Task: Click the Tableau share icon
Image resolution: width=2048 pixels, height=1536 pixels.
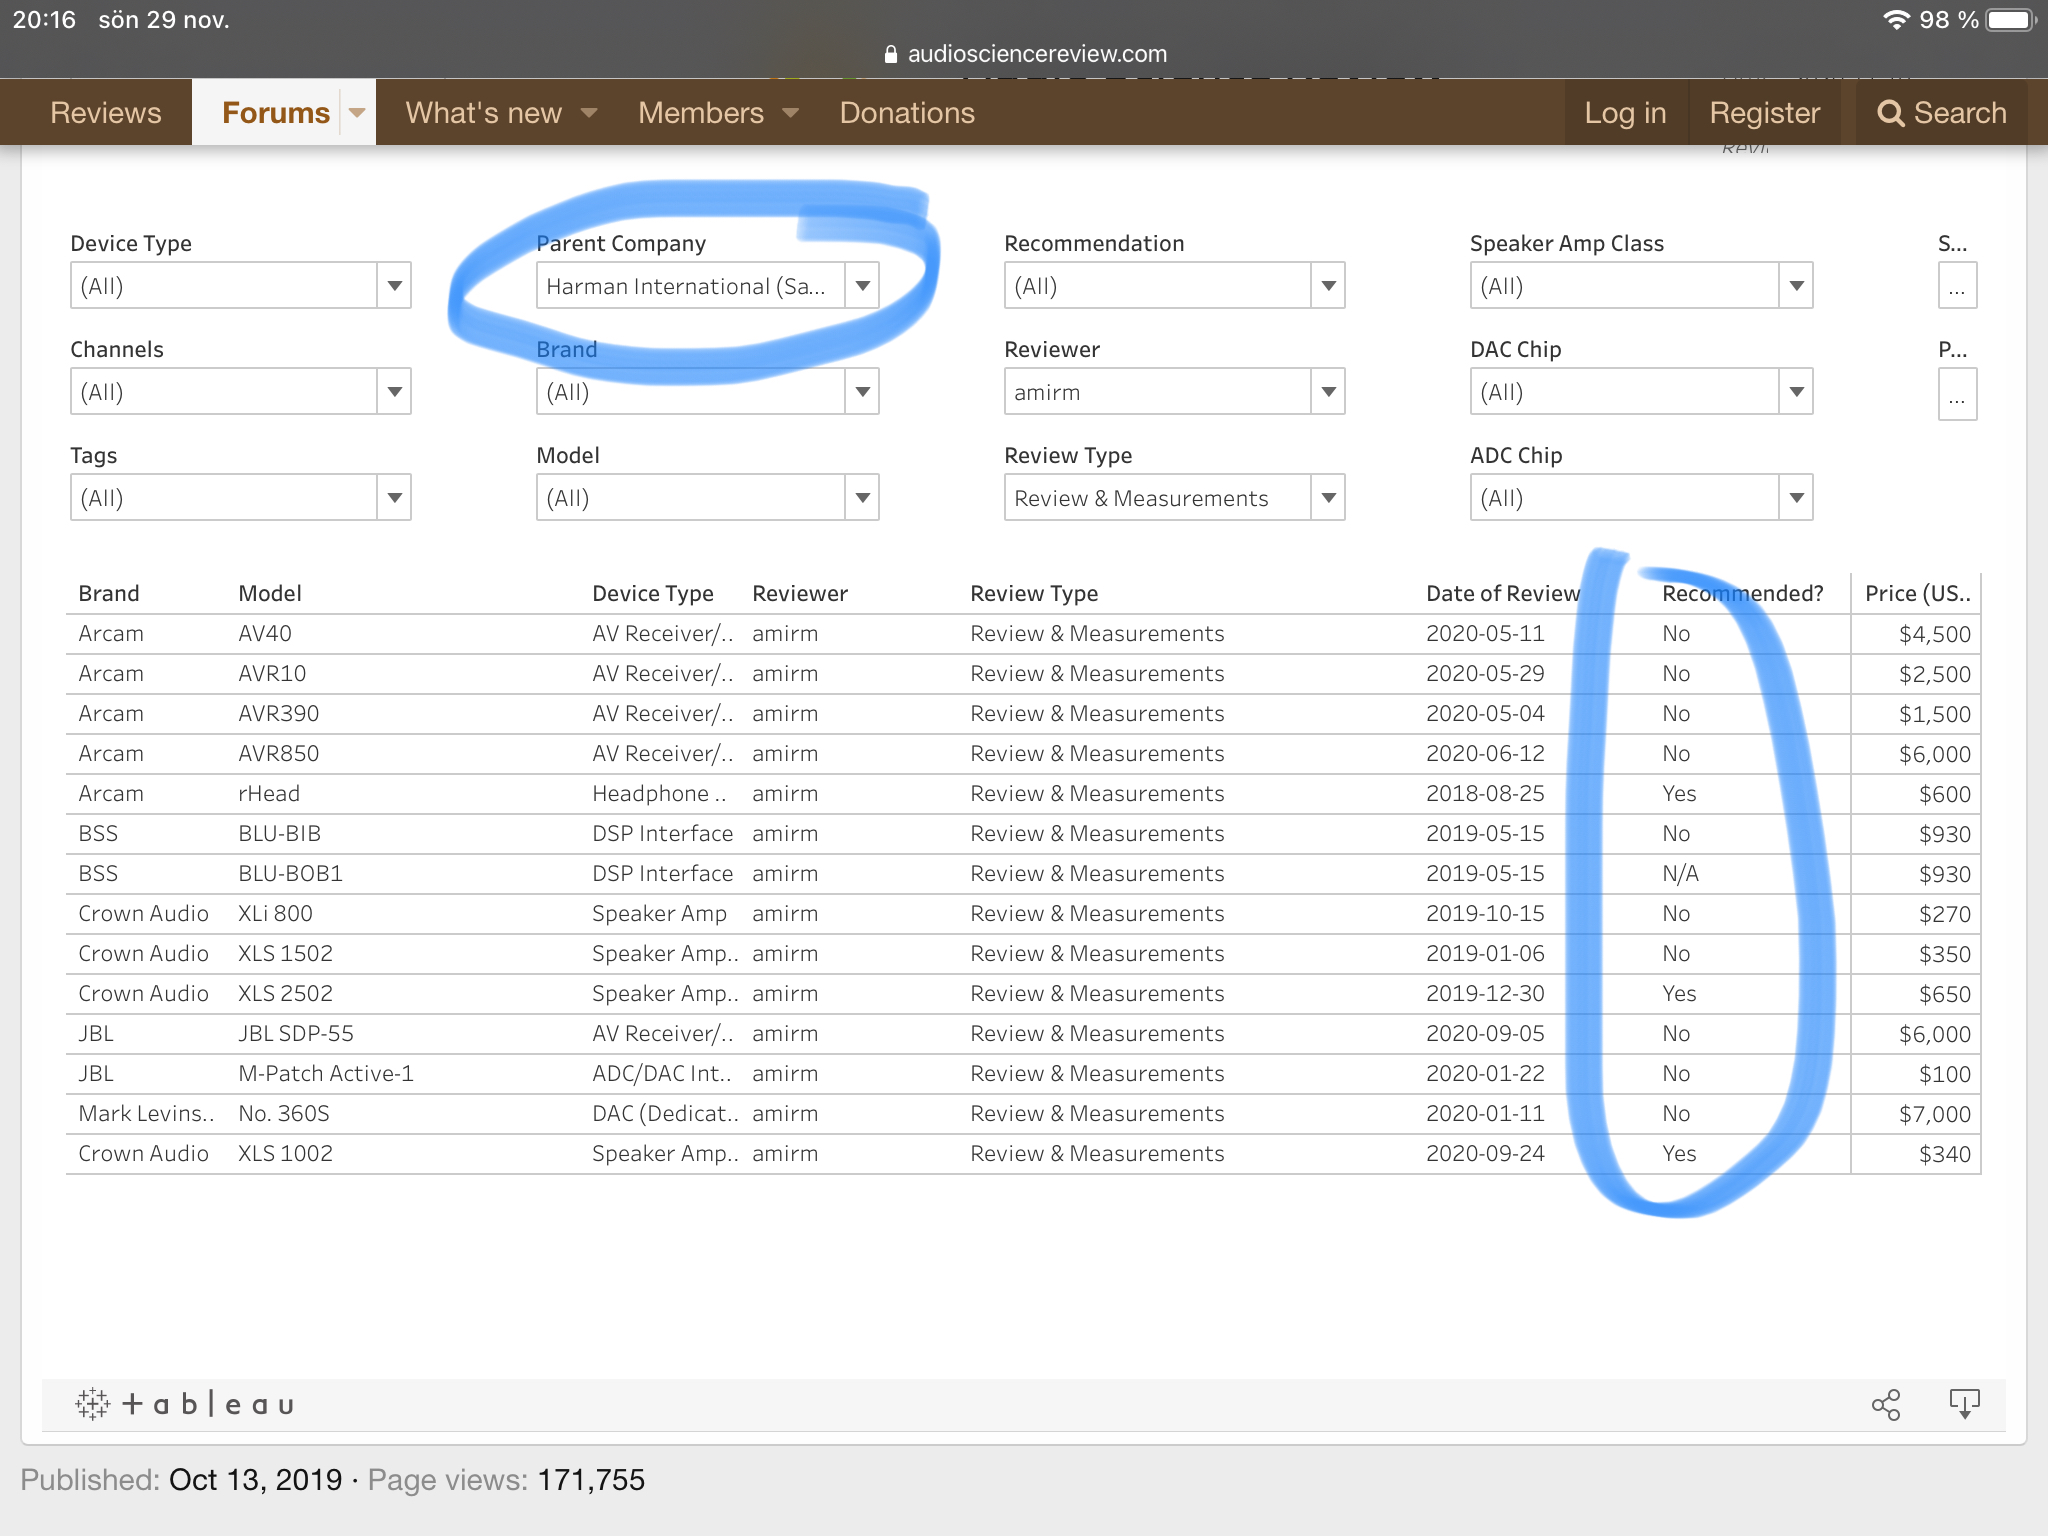Action: tap(1885, 1404)
